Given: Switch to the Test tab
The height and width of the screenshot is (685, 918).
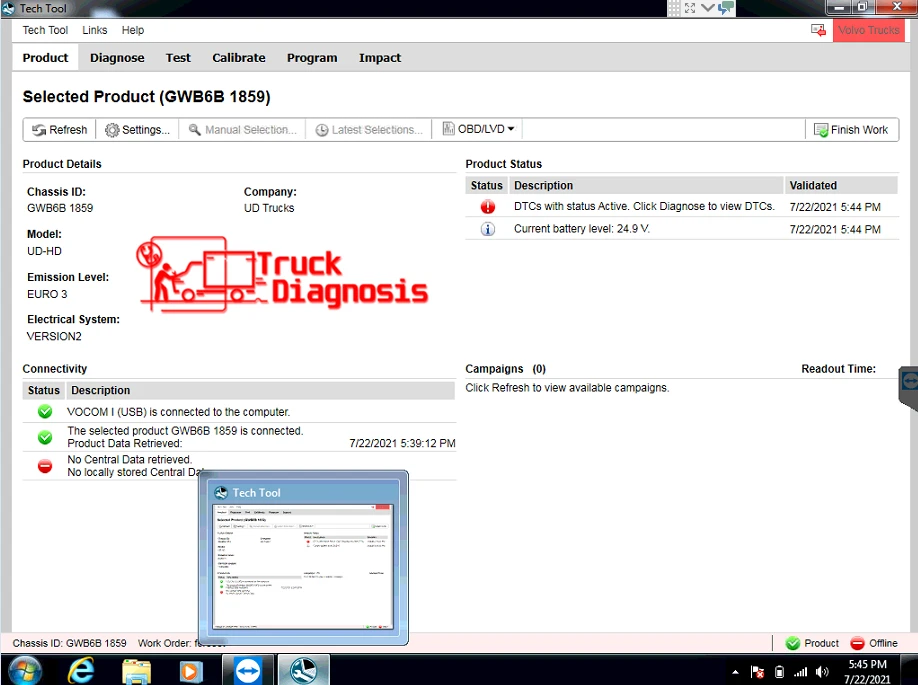Looking at the screenshot, I should [x=178, y=58].
